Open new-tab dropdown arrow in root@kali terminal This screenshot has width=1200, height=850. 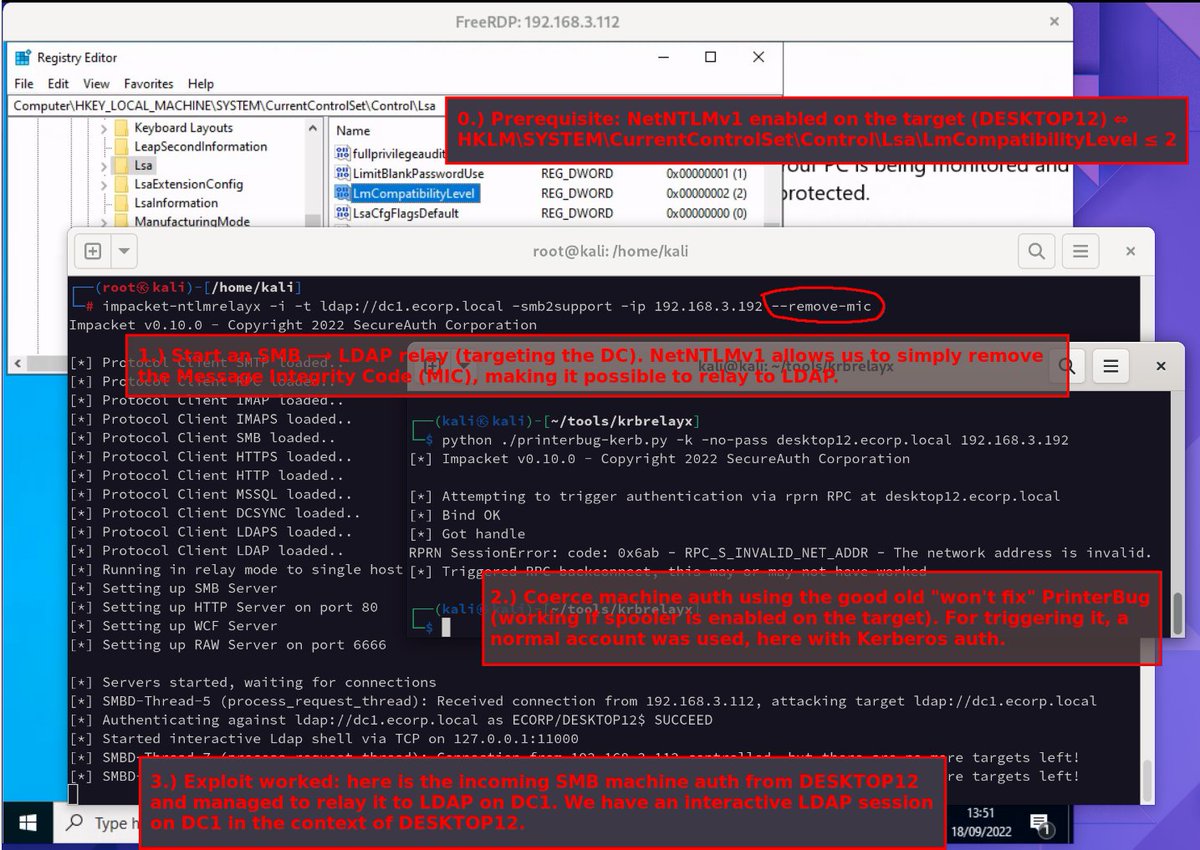point(124,251)
